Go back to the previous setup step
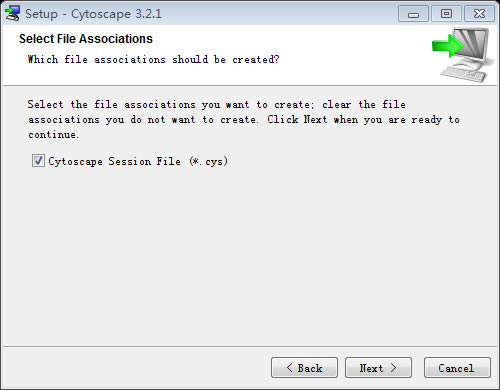 click(304, 368)
